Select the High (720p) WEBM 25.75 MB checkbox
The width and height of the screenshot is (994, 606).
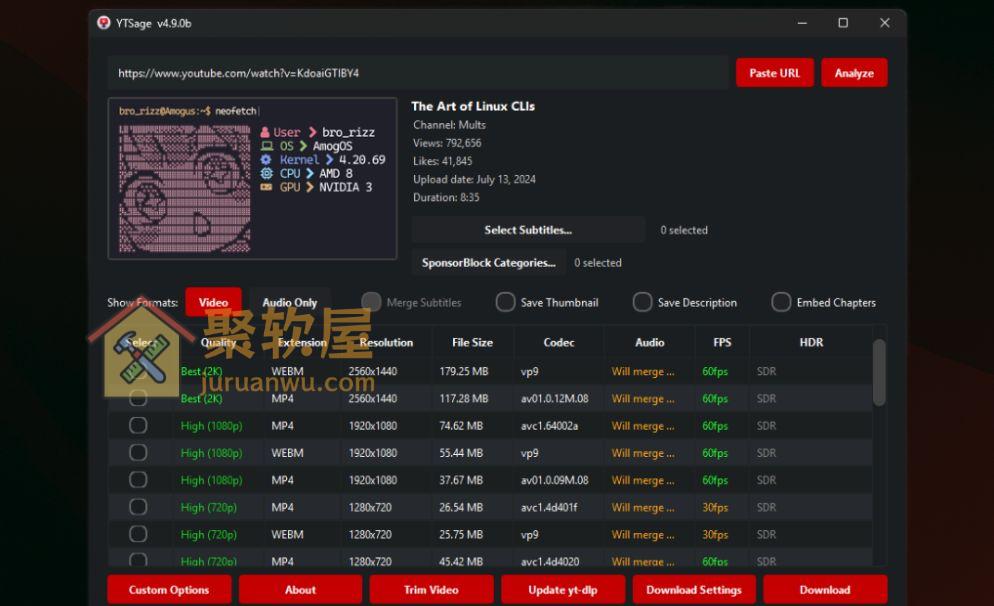138,534
